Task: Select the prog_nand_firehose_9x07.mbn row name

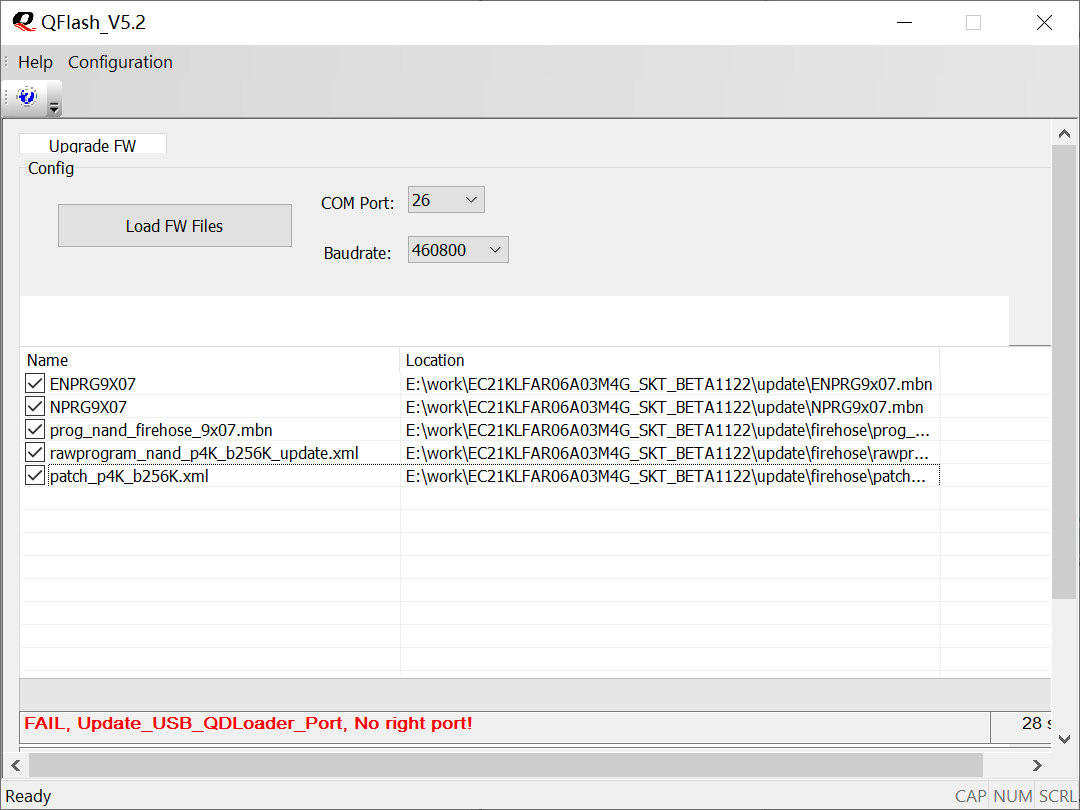Action: (x=161, y=430)
